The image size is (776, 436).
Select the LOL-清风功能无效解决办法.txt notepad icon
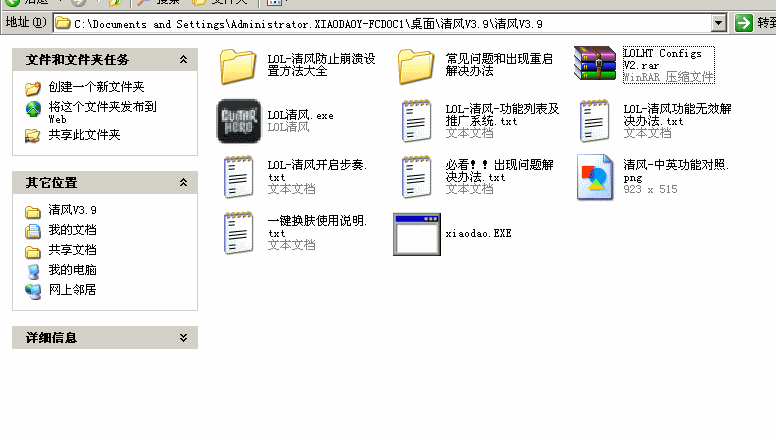tap(594, 121)
